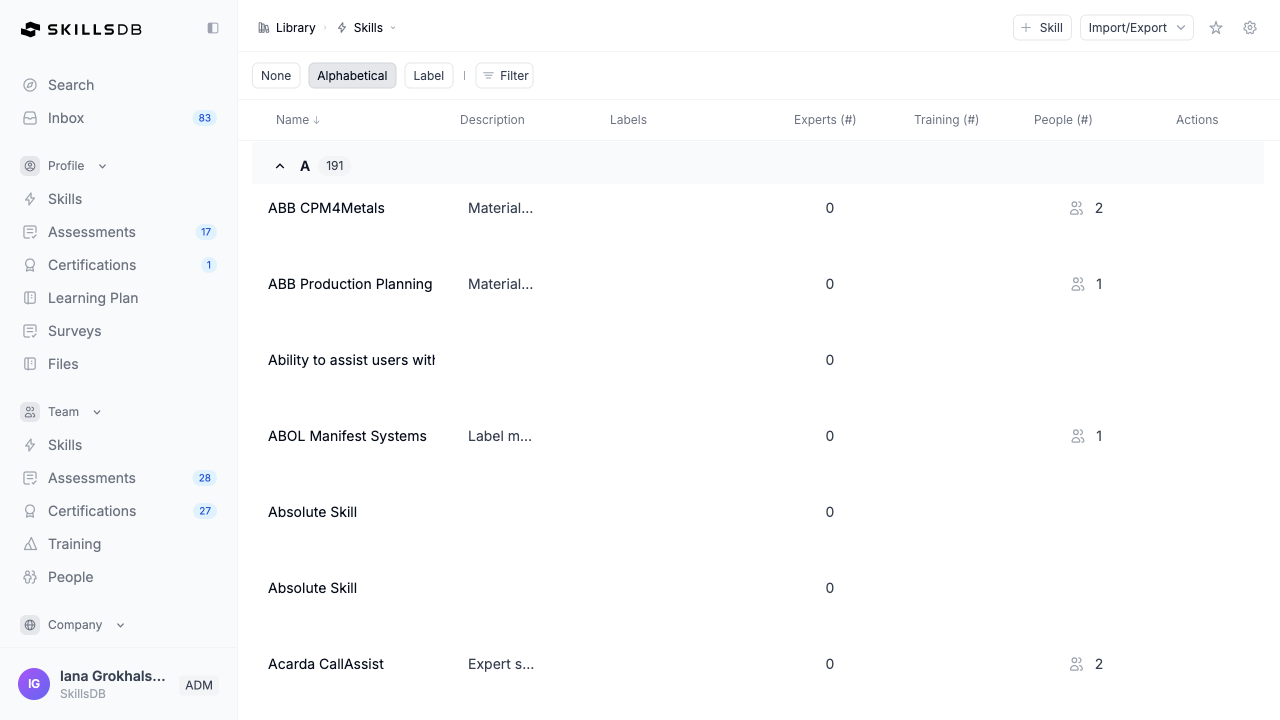Image resolution: width=1280 pixels, height=720 pixels.
Task: Click people icon in ABB CPM4Metals row
Action: (1076, 208)
